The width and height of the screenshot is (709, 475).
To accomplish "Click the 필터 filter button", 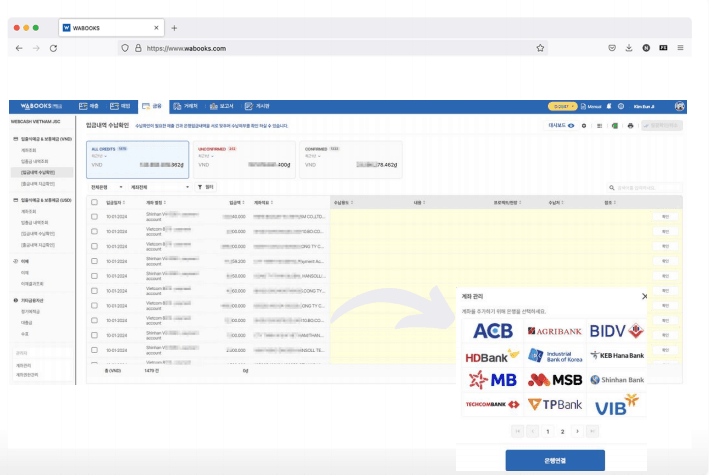I will pos(206,187).
